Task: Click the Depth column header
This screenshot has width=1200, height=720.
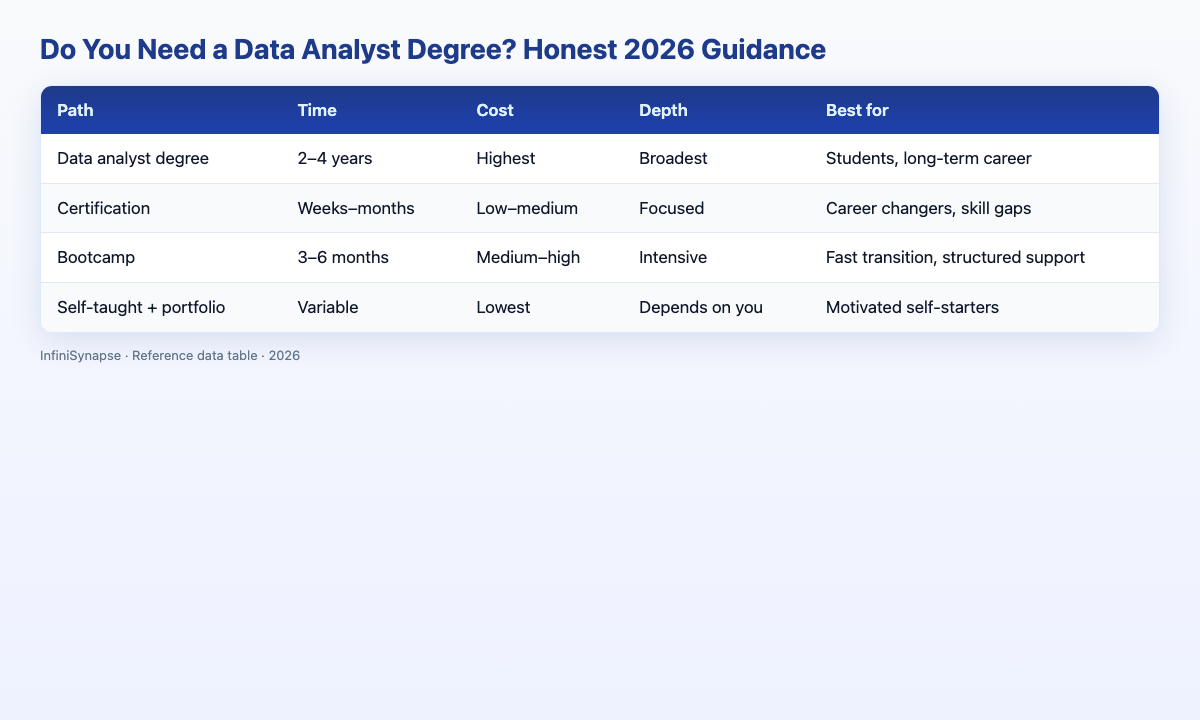Action: [x=663, y=110]
